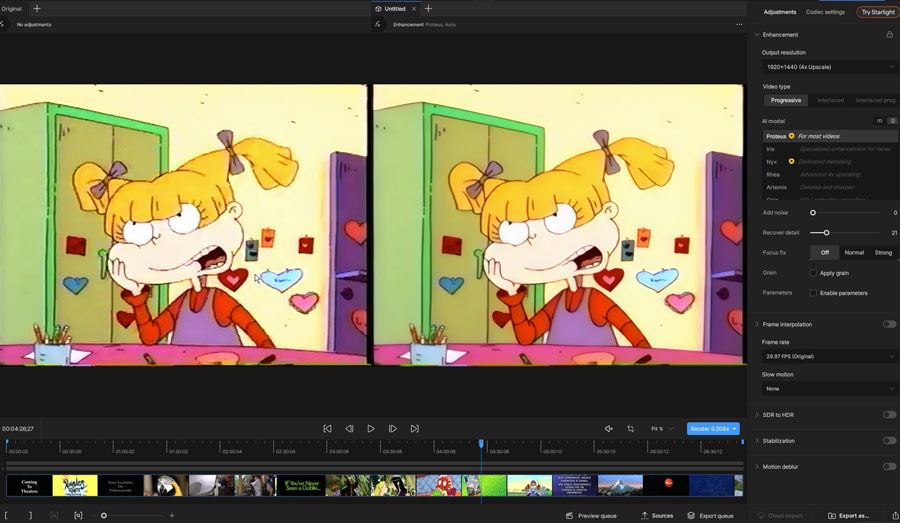This screenshot has height=523, width=900.
Task: Choose Progressive video type
Action: pyautogui.click(x=786, y=100)
